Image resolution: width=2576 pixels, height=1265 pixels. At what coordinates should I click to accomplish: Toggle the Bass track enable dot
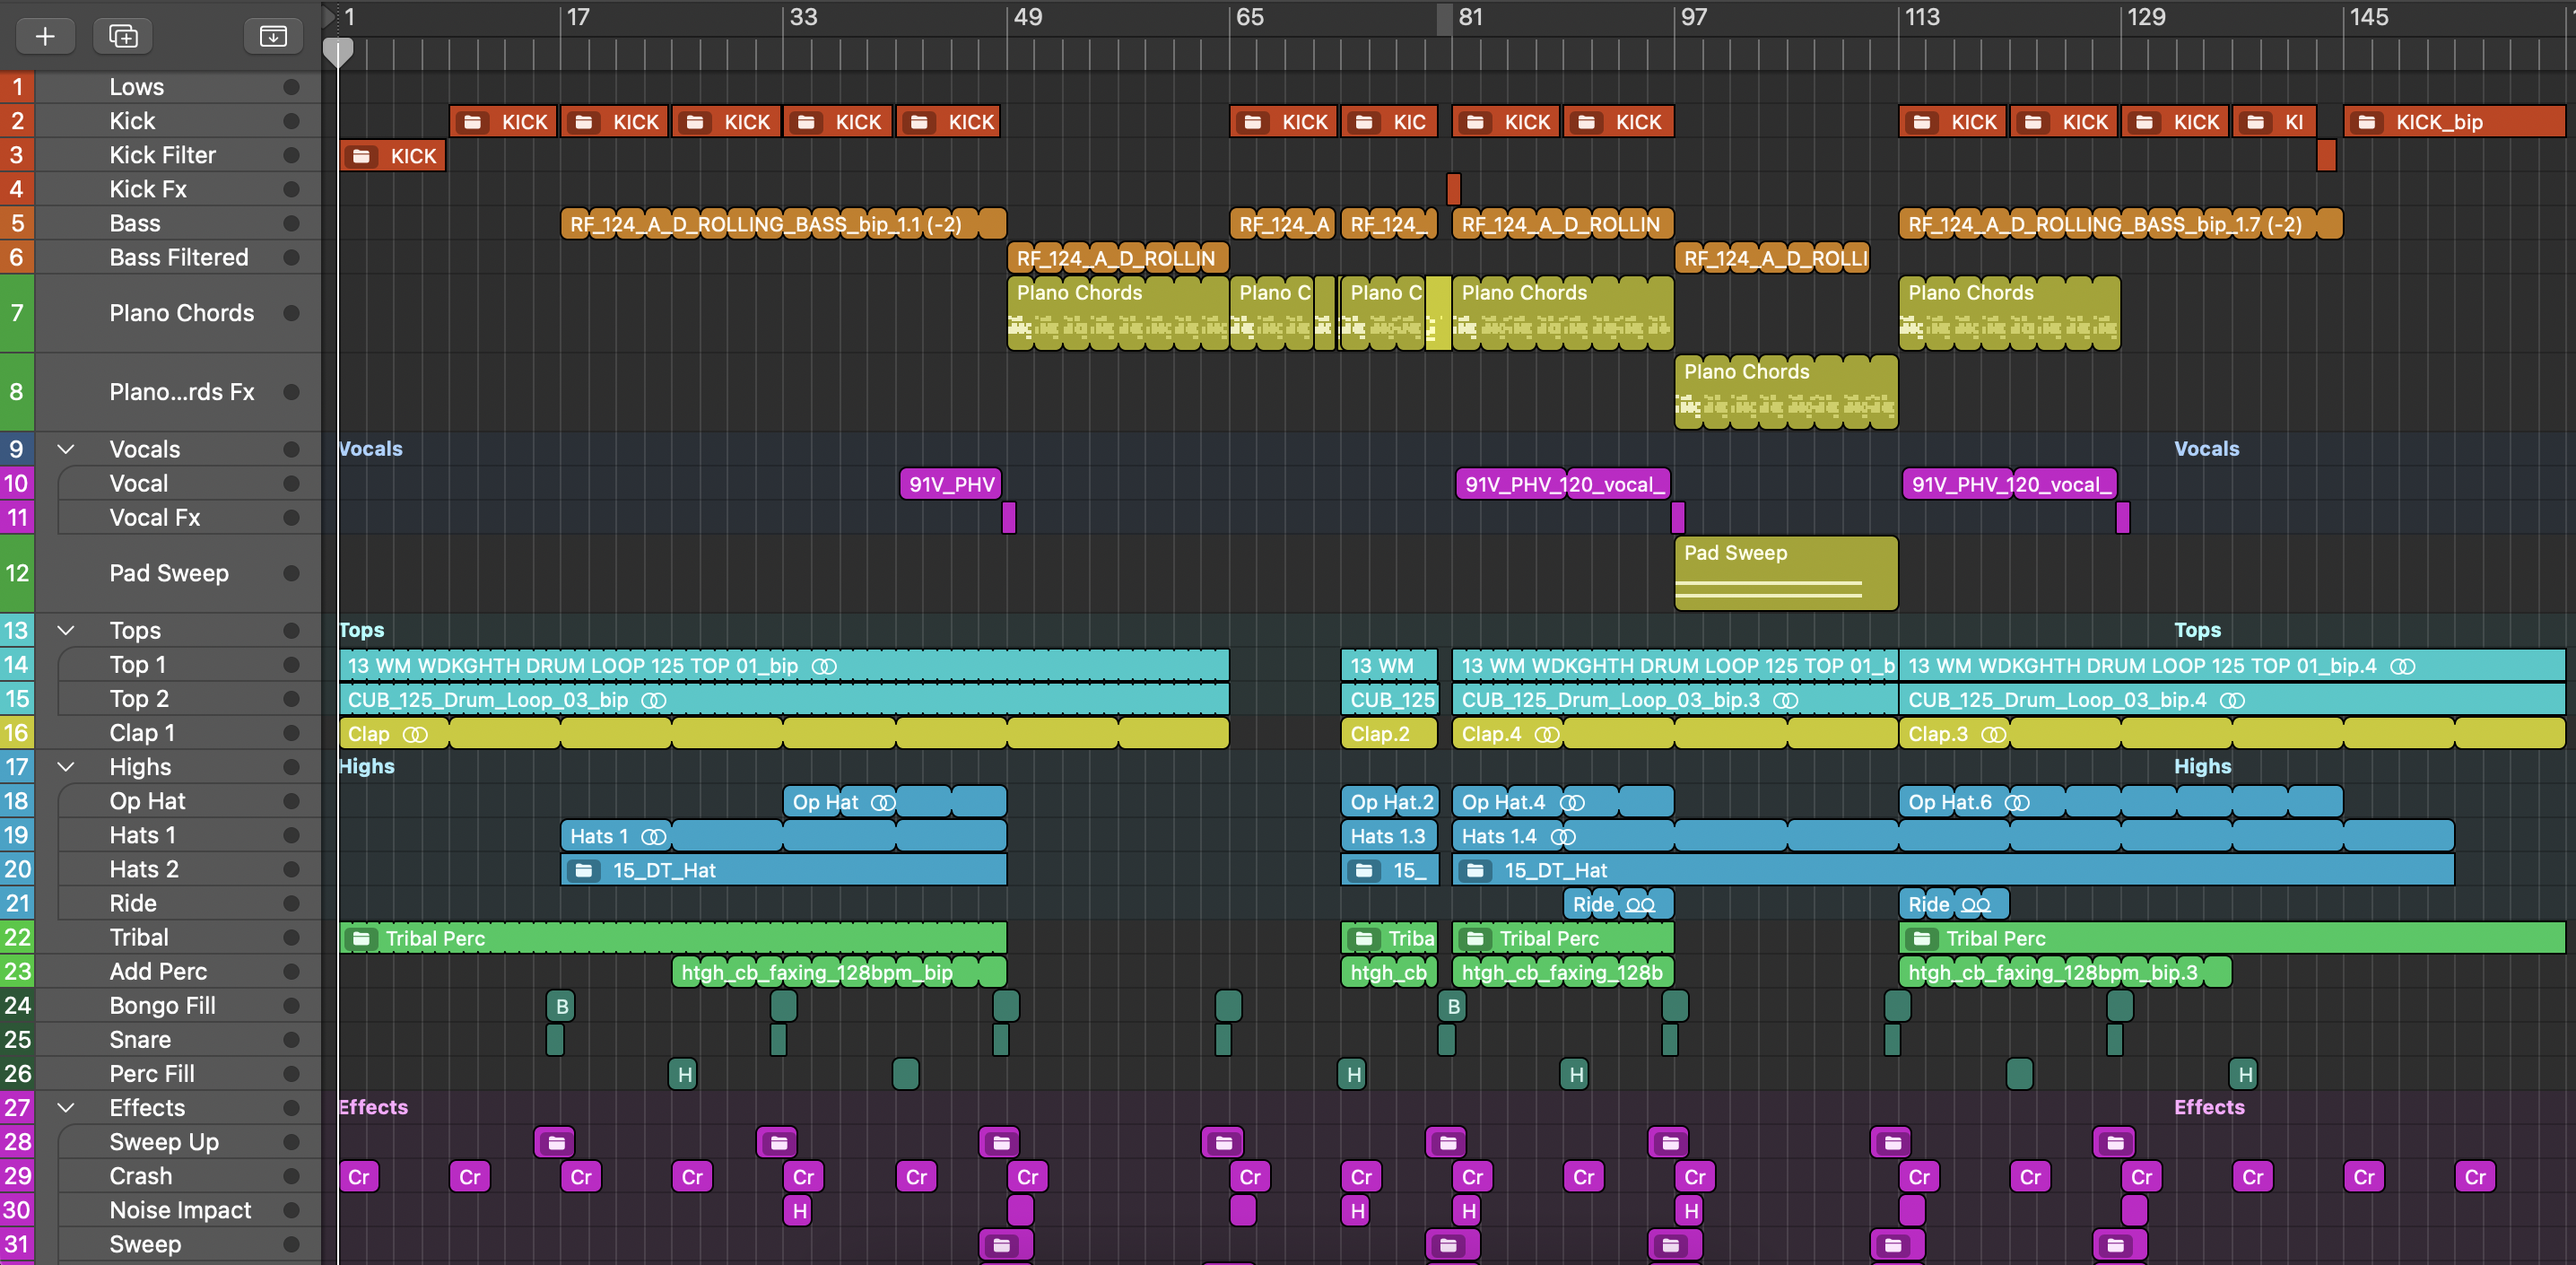point(291,223)
